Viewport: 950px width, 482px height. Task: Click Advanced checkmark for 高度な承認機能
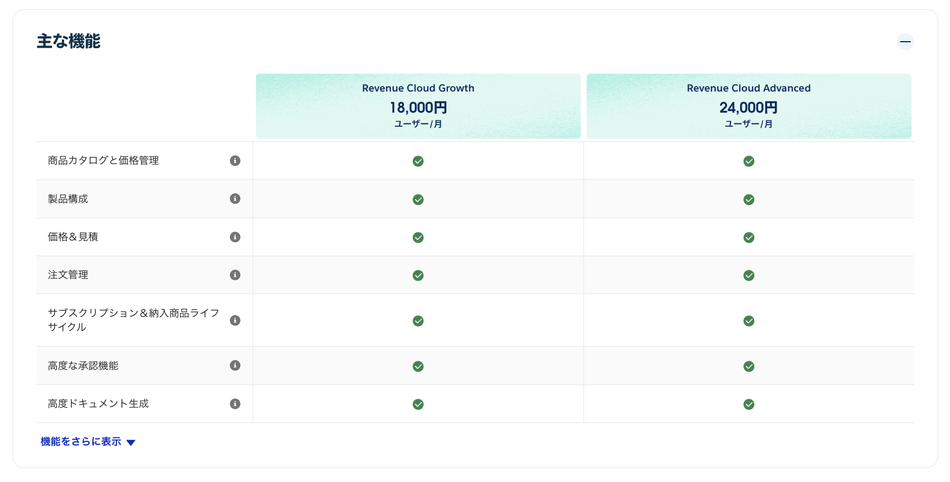click(x=749, y=366)
